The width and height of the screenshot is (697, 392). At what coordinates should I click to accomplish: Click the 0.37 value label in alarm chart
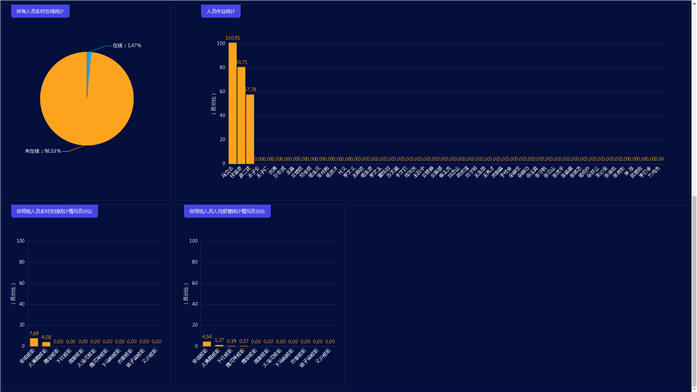(244, 341)
